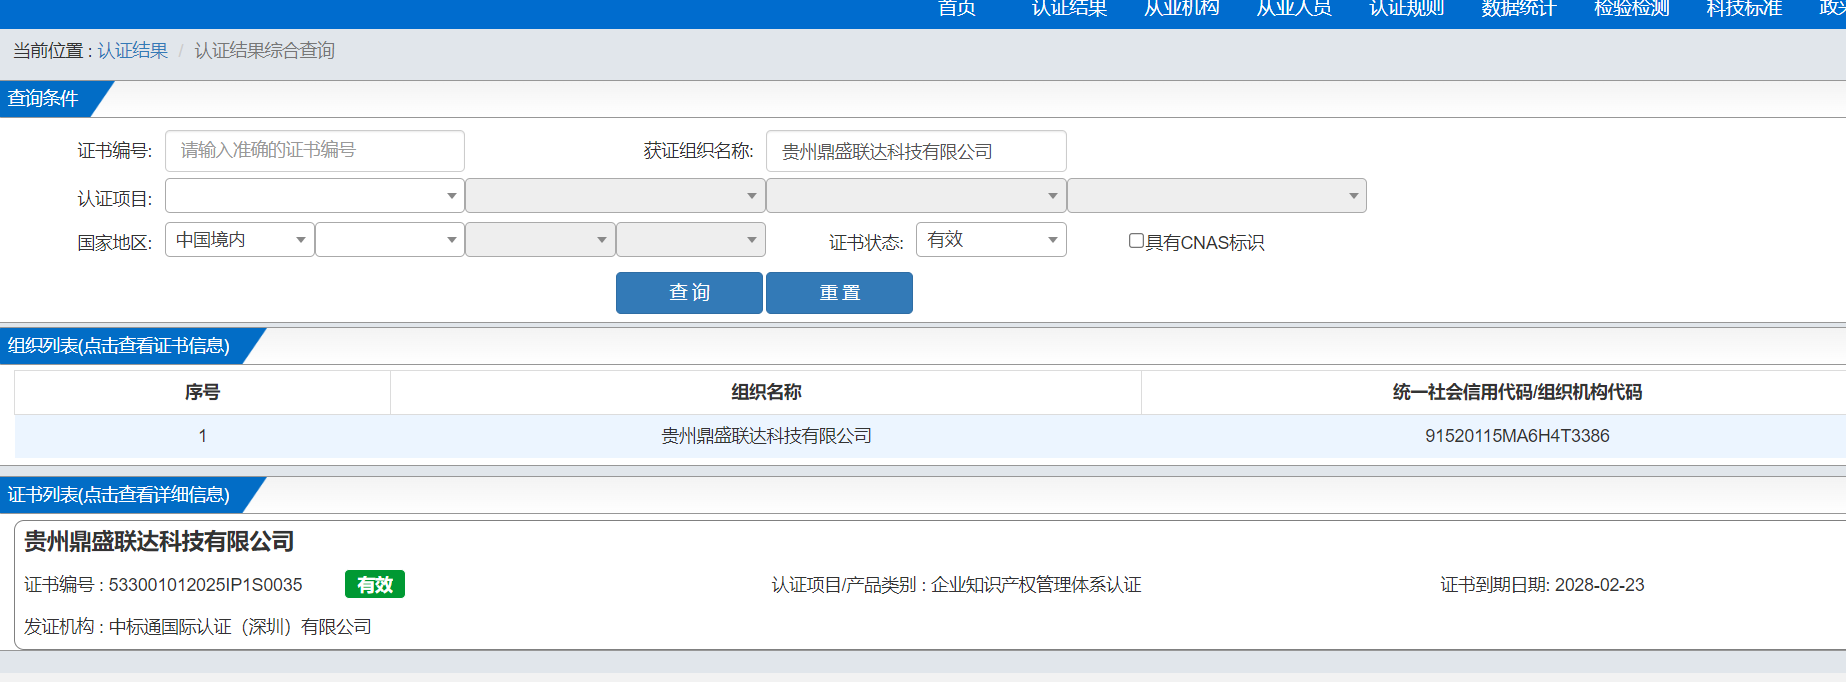Viewport: 1846px width, 682px height.
Task: Select 科技标准 in the top navigation
Action: (1744, 9)
